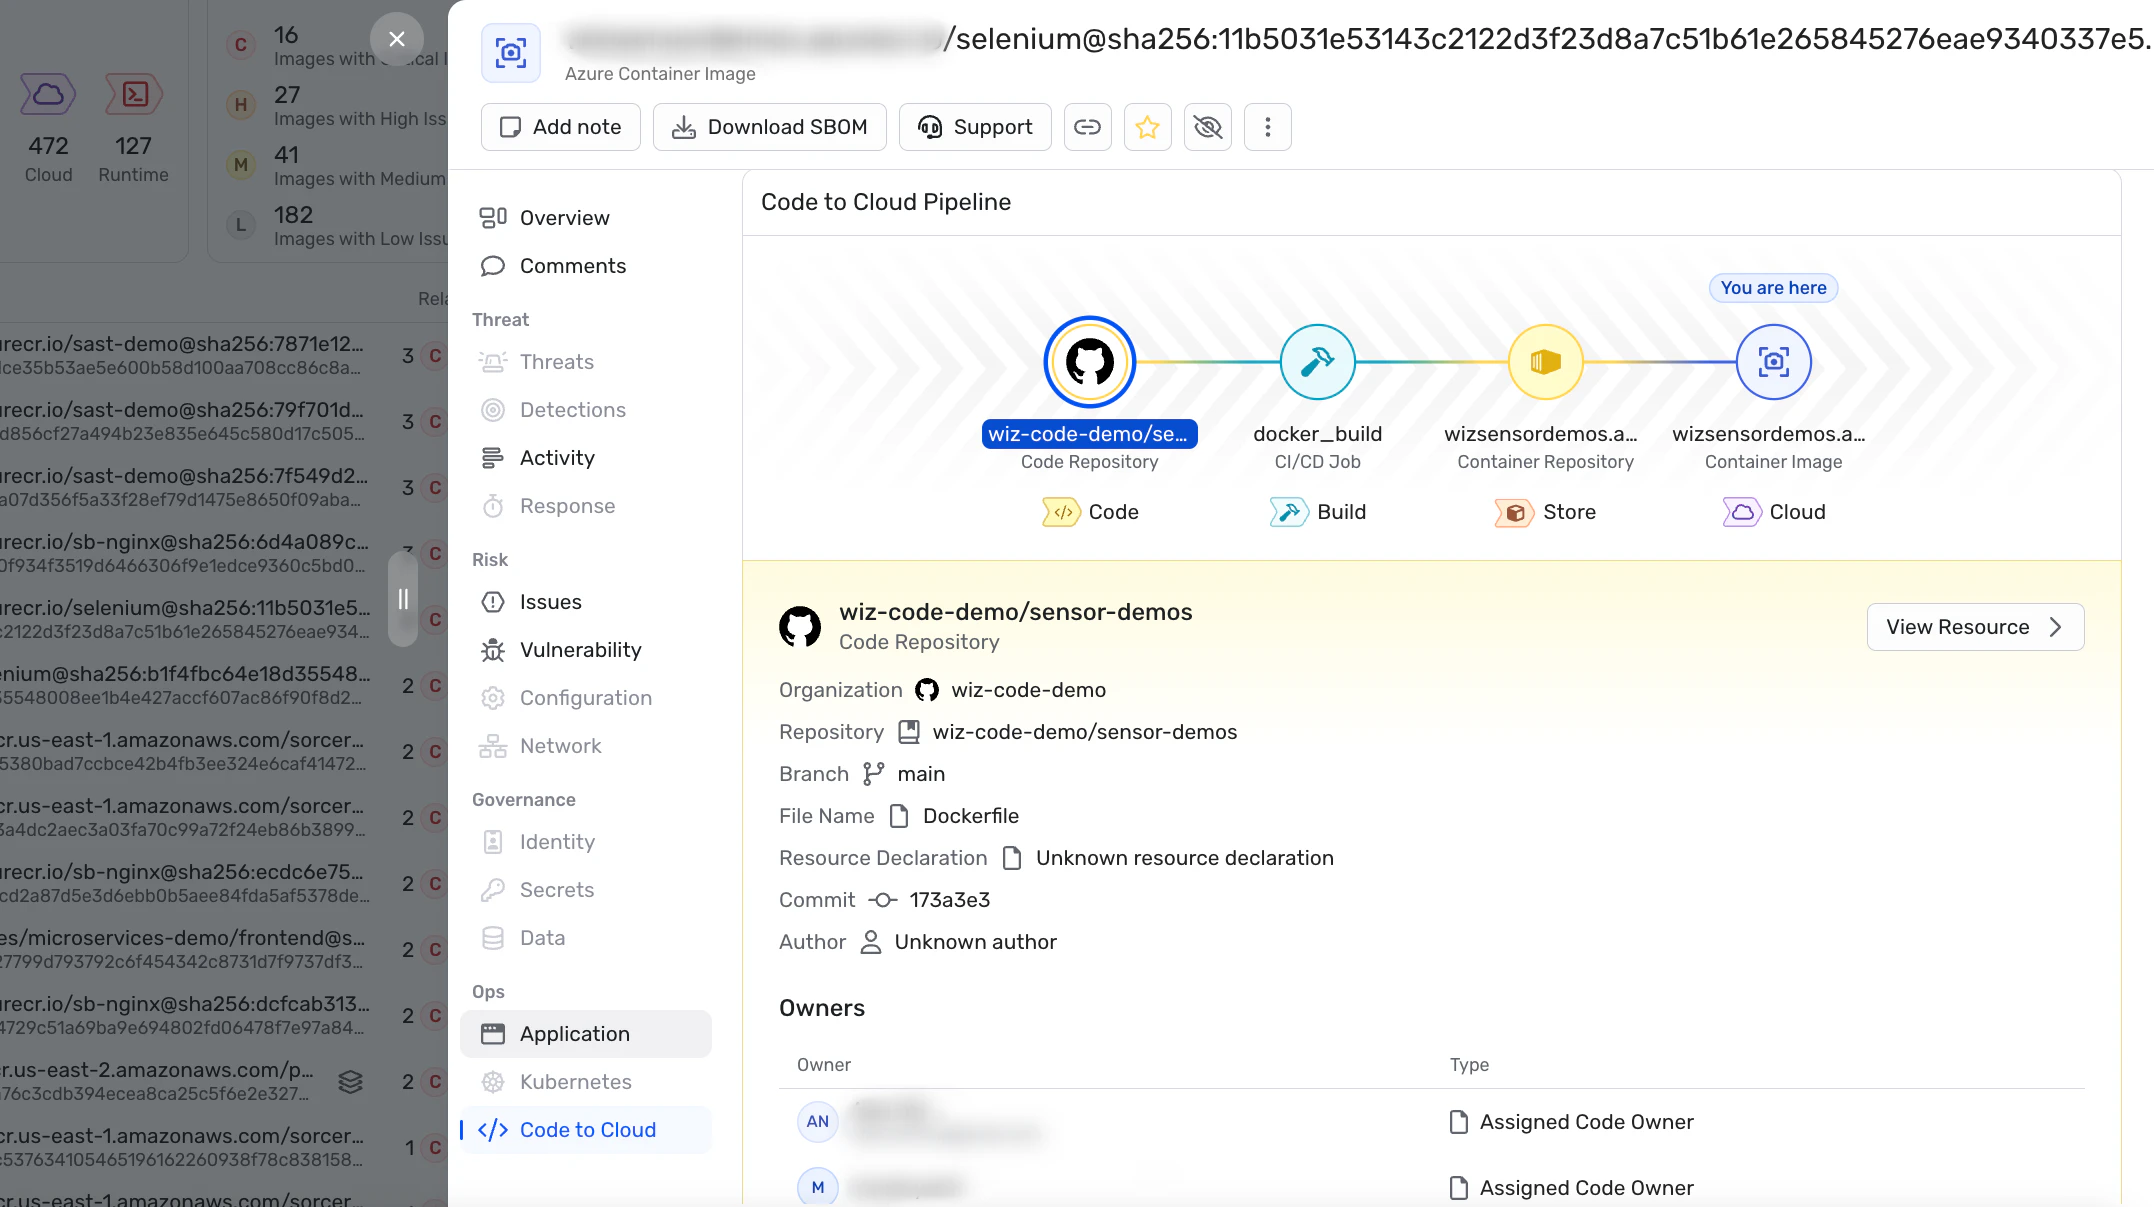The height and width of the screenshot is (1207, 2154).
Task: Click Unknown resource declaration value
Action: point(1185,858)
